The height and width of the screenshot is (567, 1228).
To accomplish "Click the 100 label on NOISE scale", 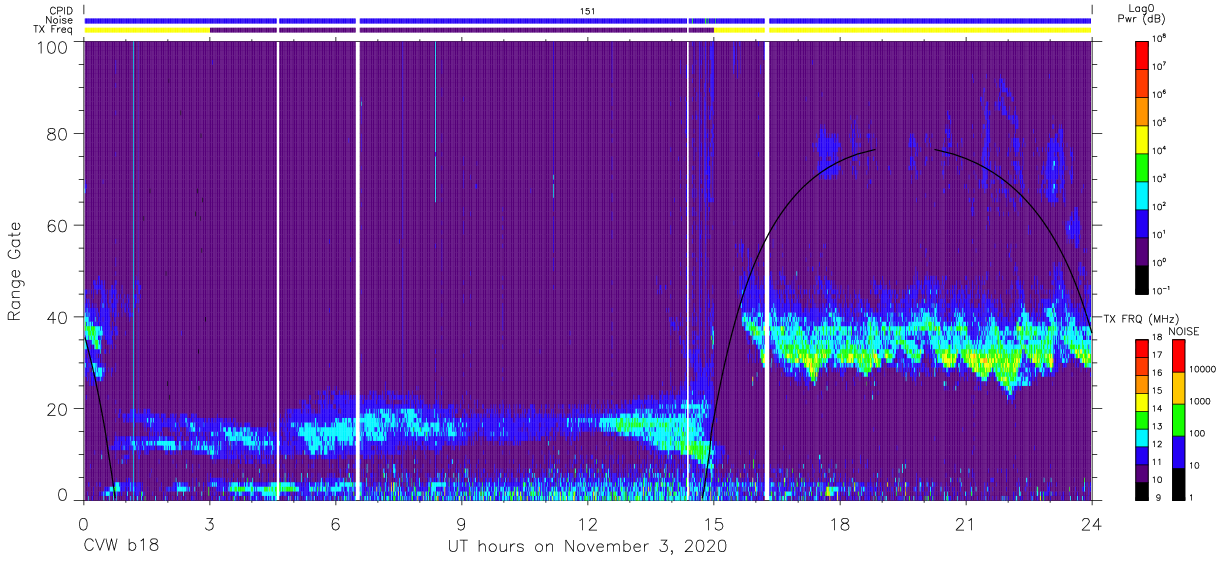I will pyautogui.click(x=1196, y=433).
